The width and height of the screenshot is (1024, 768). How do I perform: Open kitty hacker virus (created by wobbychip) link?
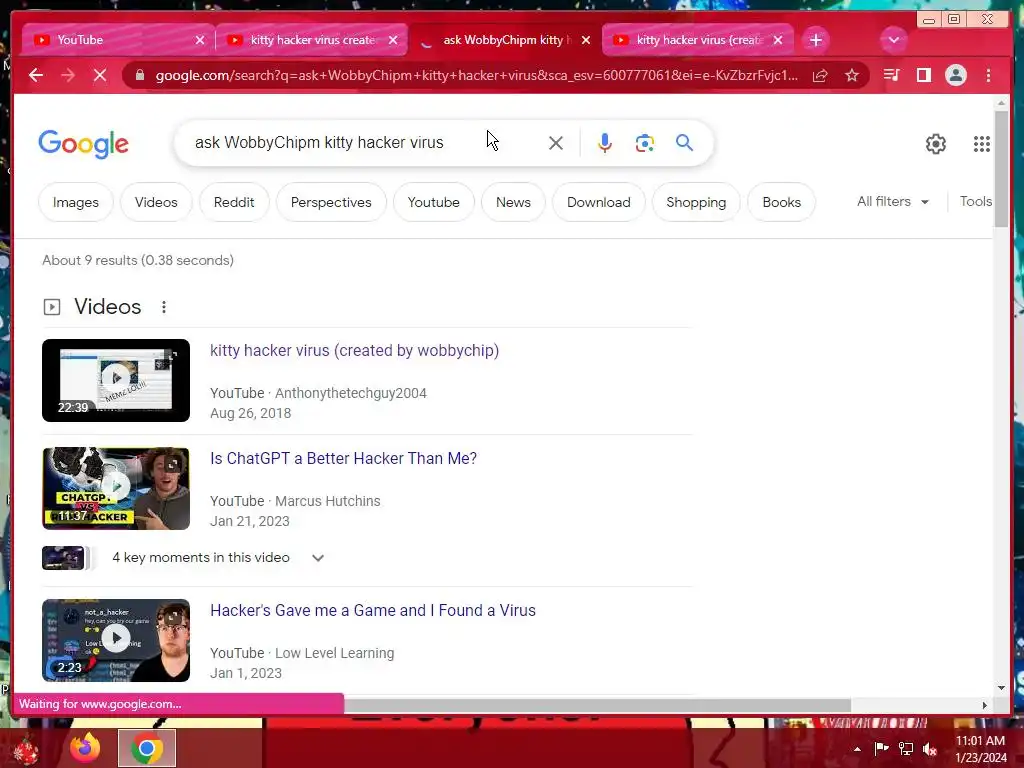354,351
